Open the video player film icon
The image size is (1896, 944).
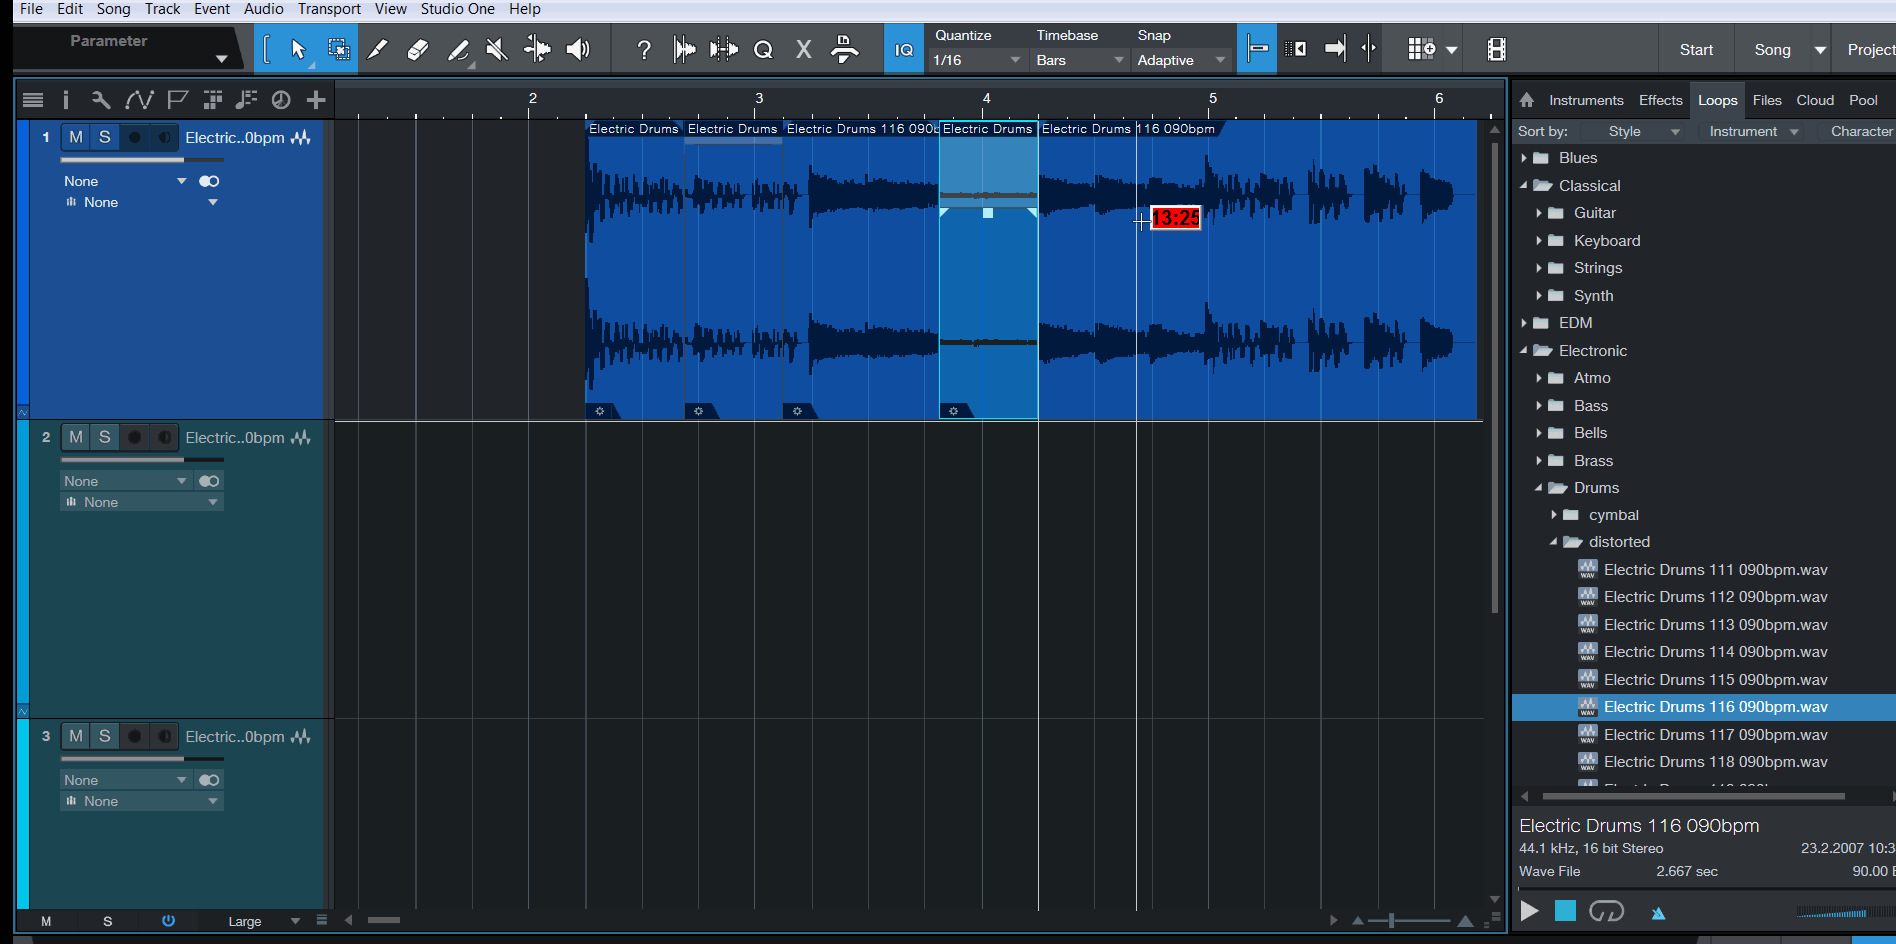[x=1496, y=49]
